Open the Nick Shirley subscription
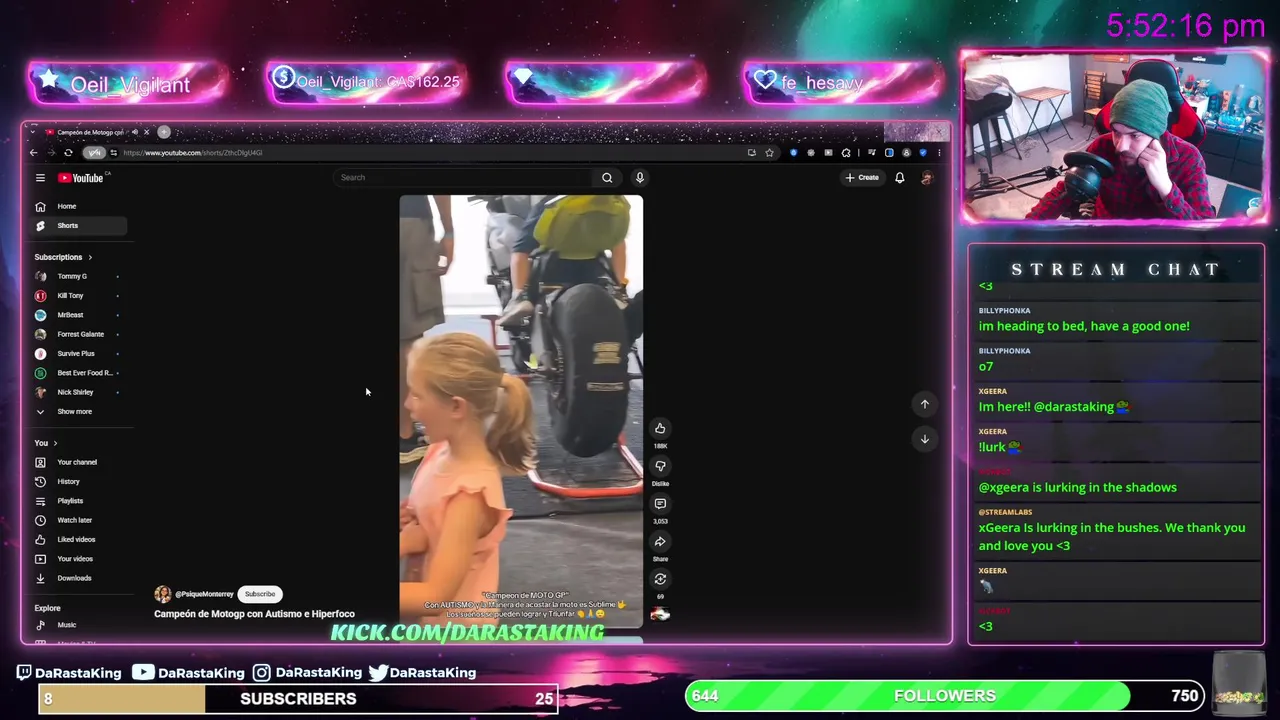Viewport: 1280px width, 720px height. [78, 392]
